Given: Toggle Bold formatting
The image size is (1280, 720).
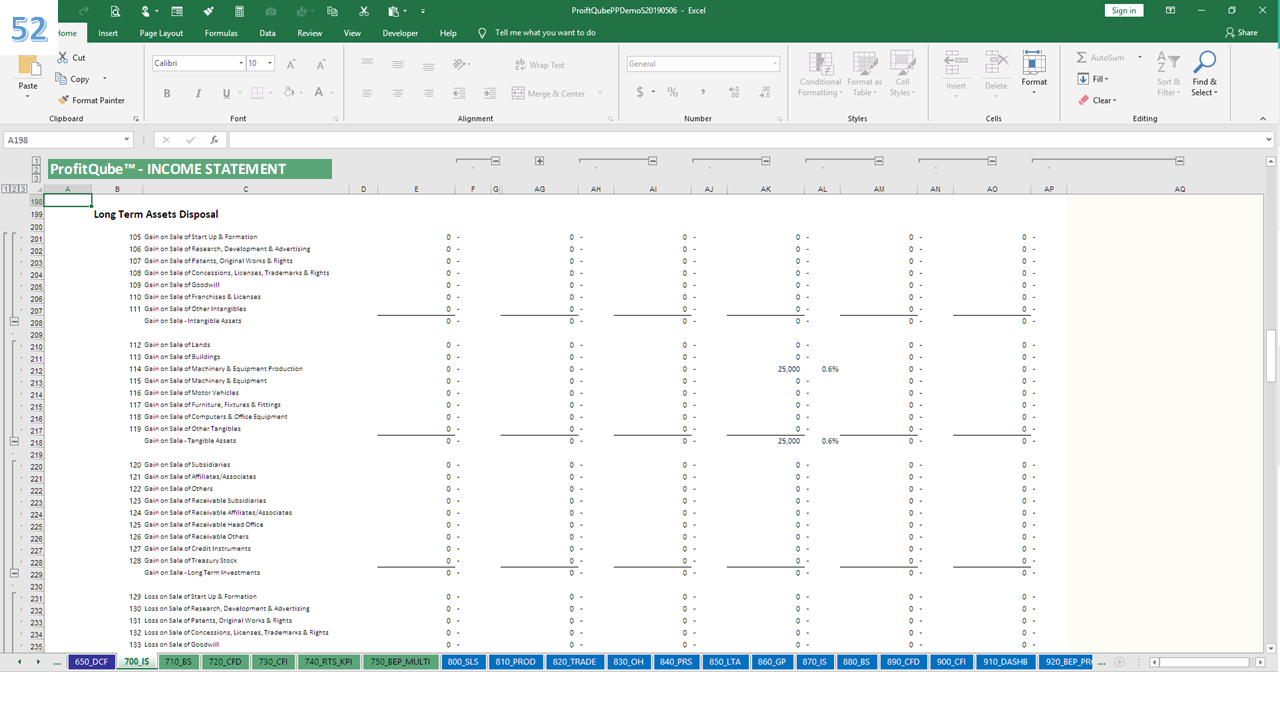Looking at the screenshot, I should [x=167, y=93].
